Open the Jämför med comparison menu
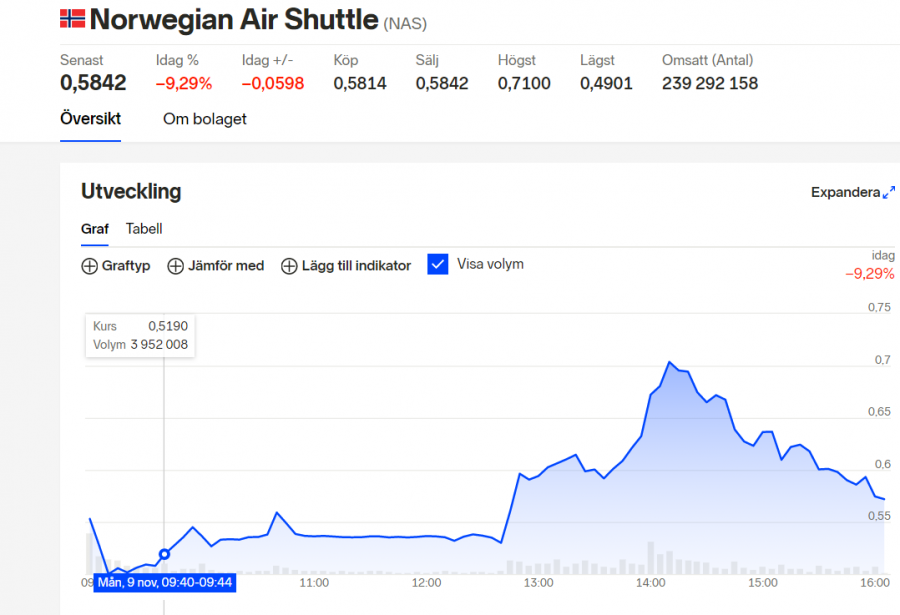 (228, 266)
